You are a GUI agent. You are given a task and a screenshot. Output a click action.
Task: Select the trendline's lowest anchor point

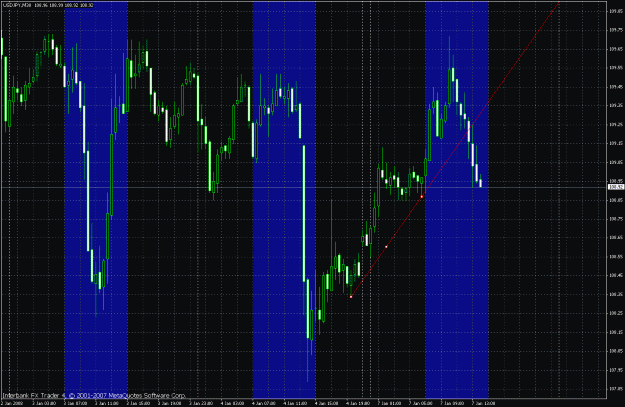point(351,297)
